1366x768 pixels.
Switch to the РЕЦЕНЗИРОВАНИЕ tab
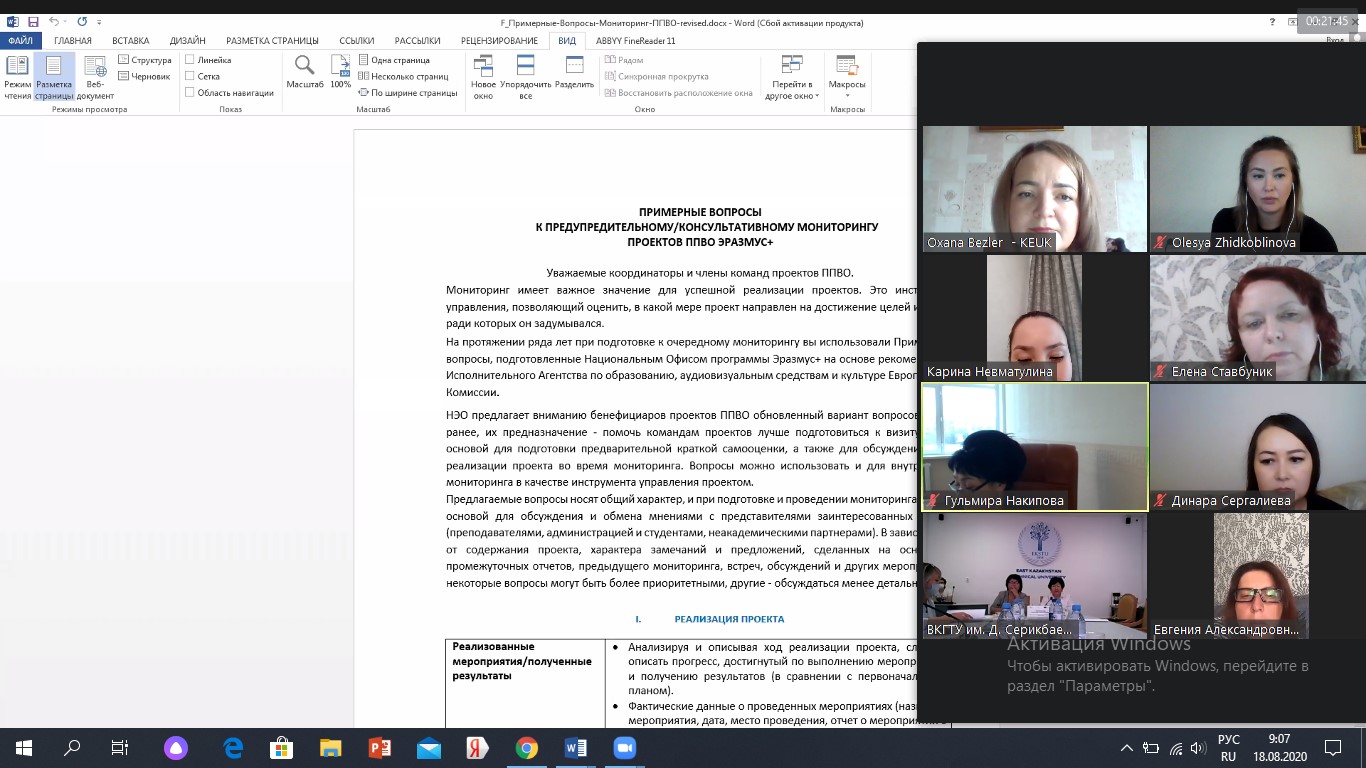click(x=499, y=41)
